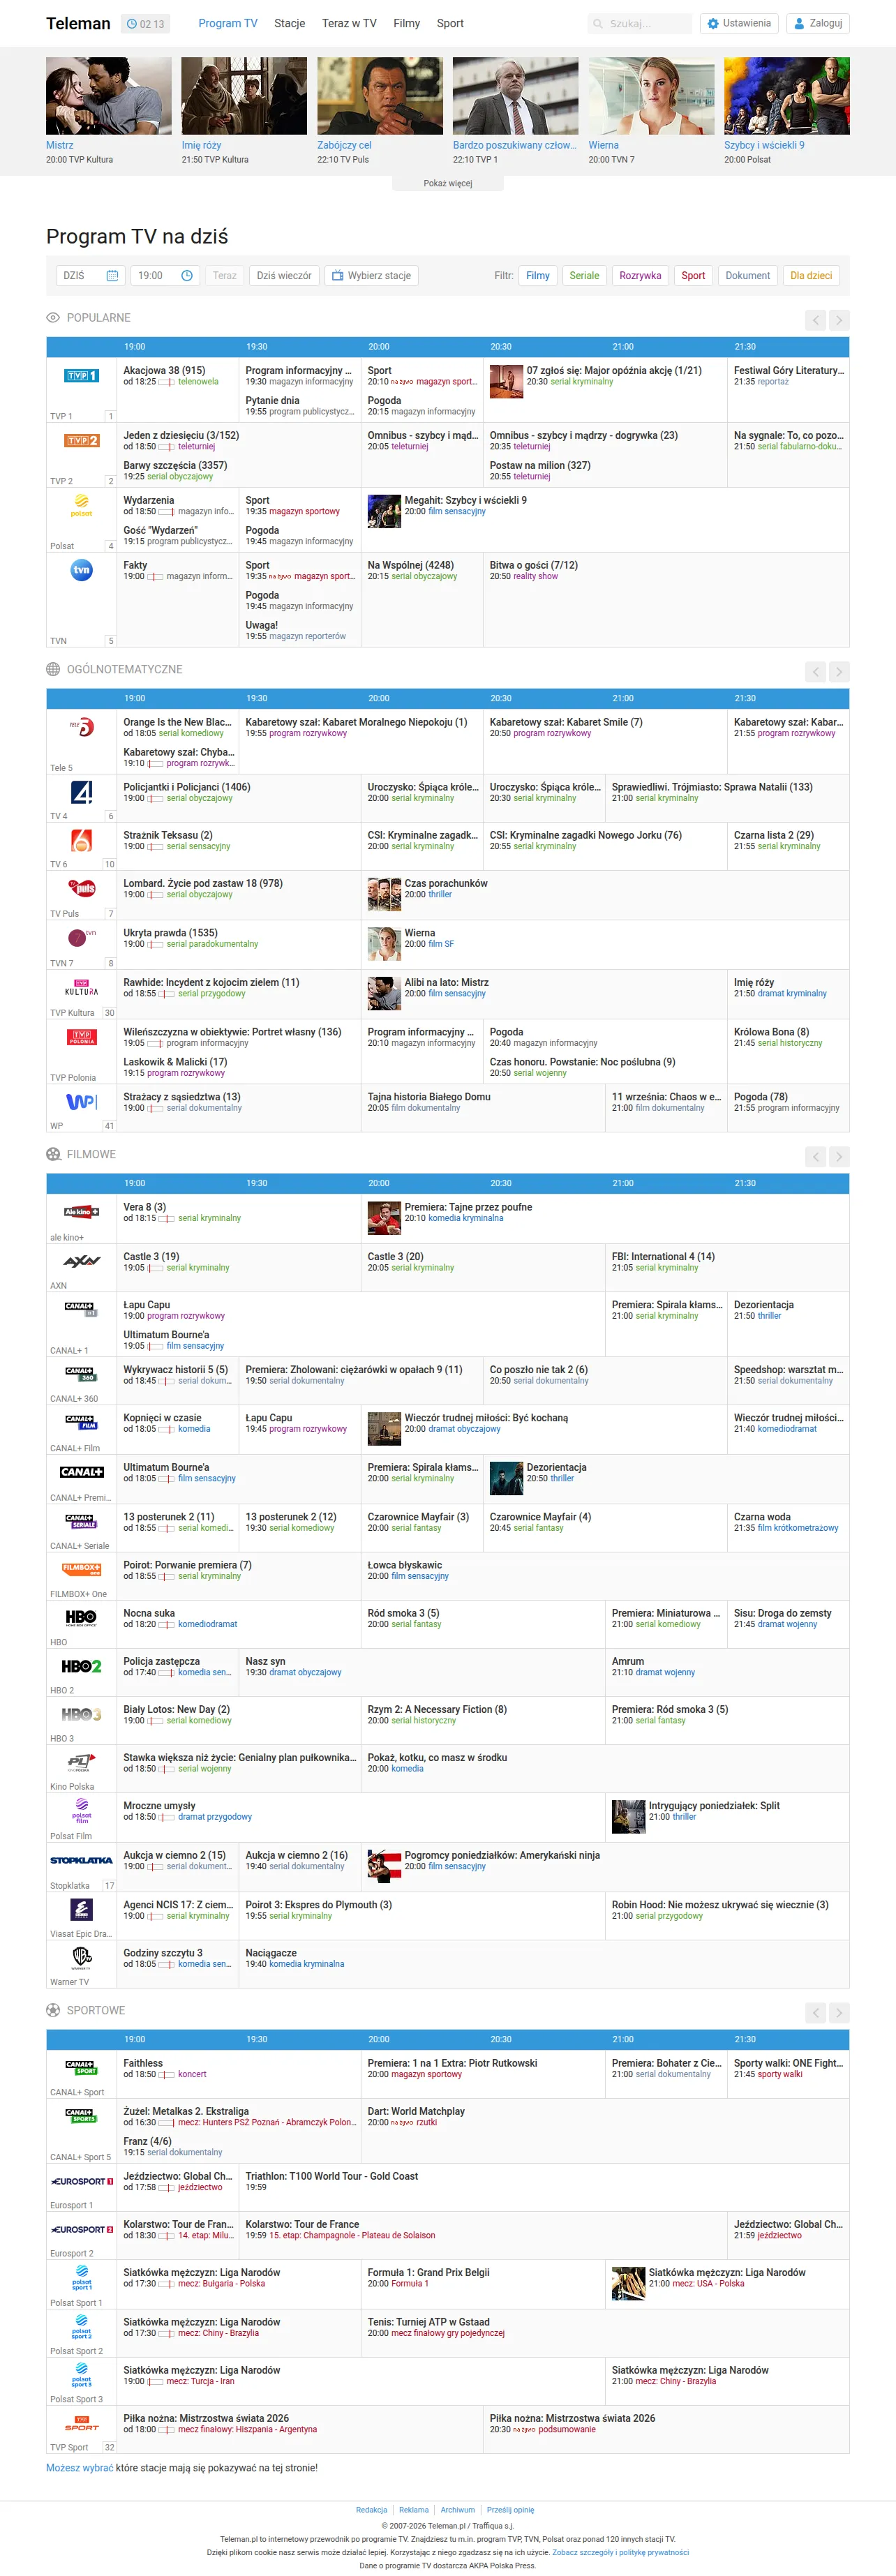
Task: Click the TV Puls channel logo
Action: click(81, 888)
